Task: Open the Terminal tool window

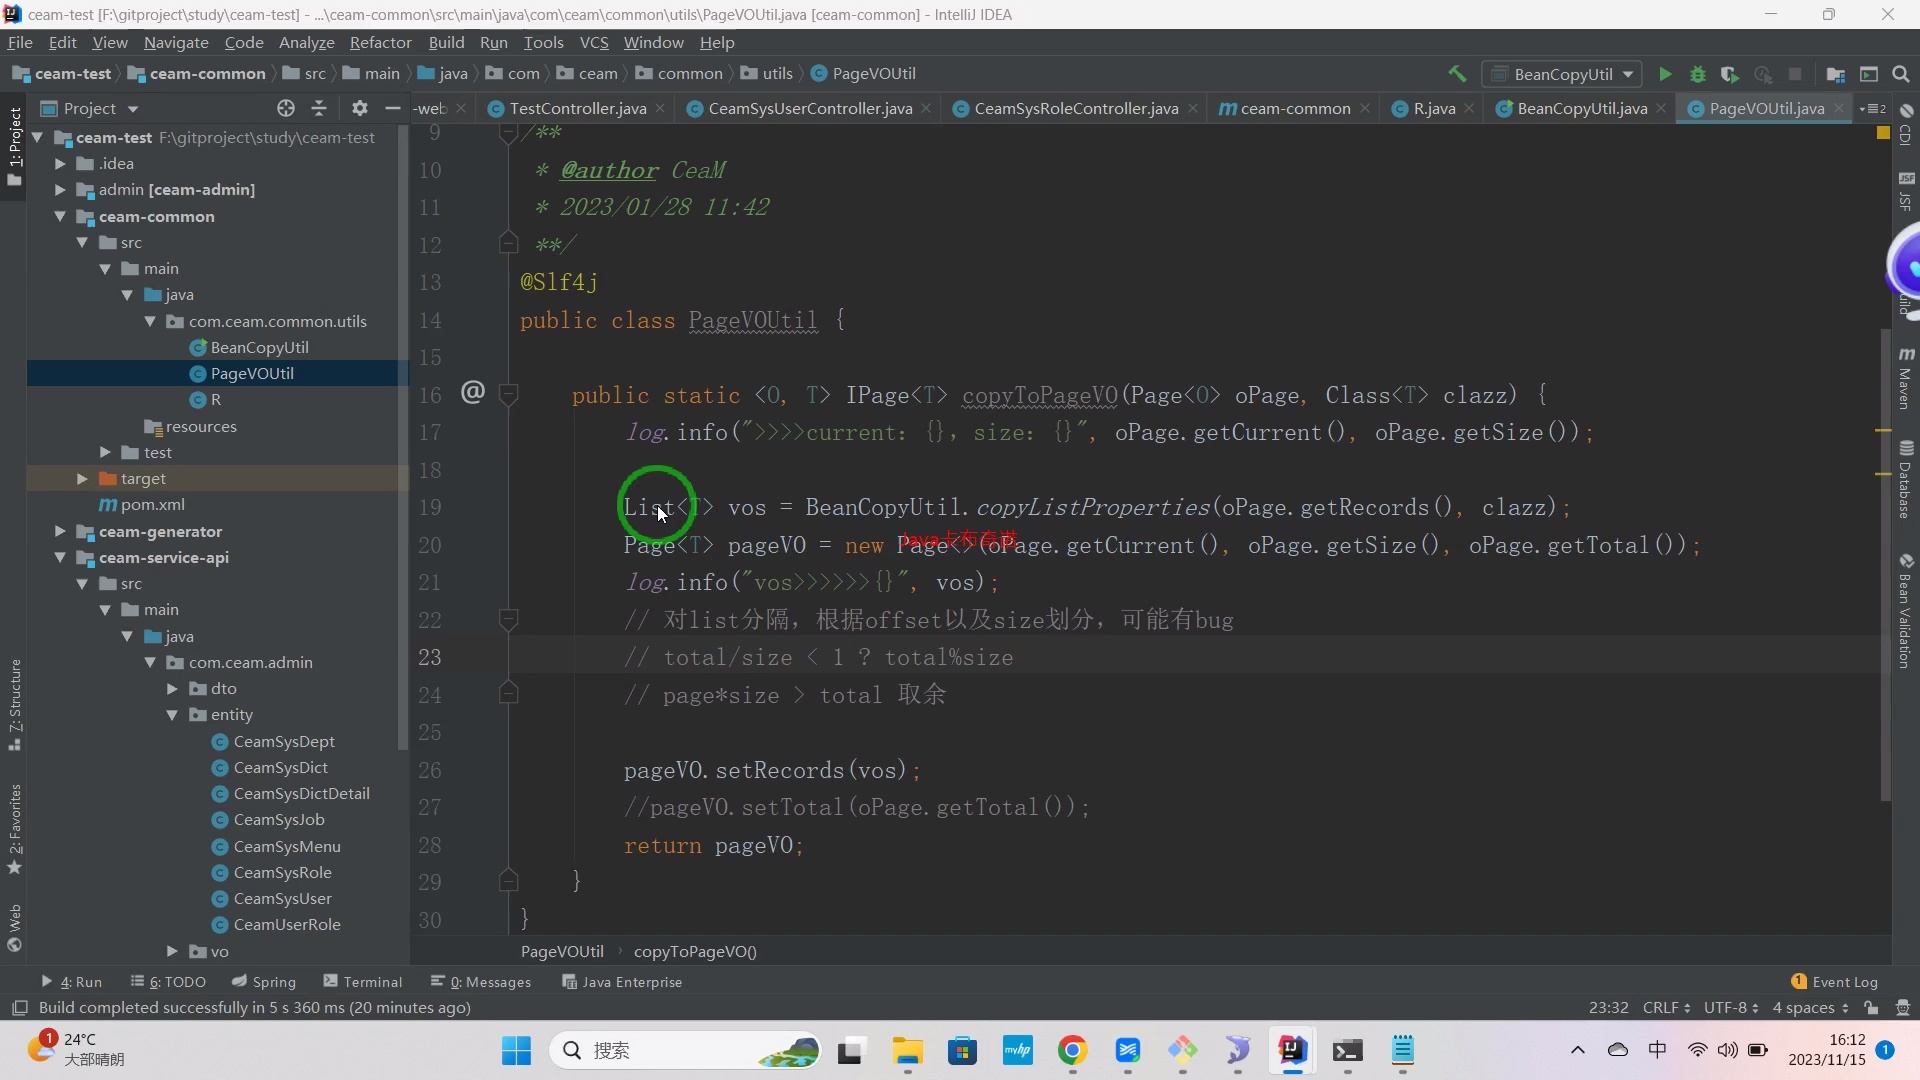Action: [363, 982]
